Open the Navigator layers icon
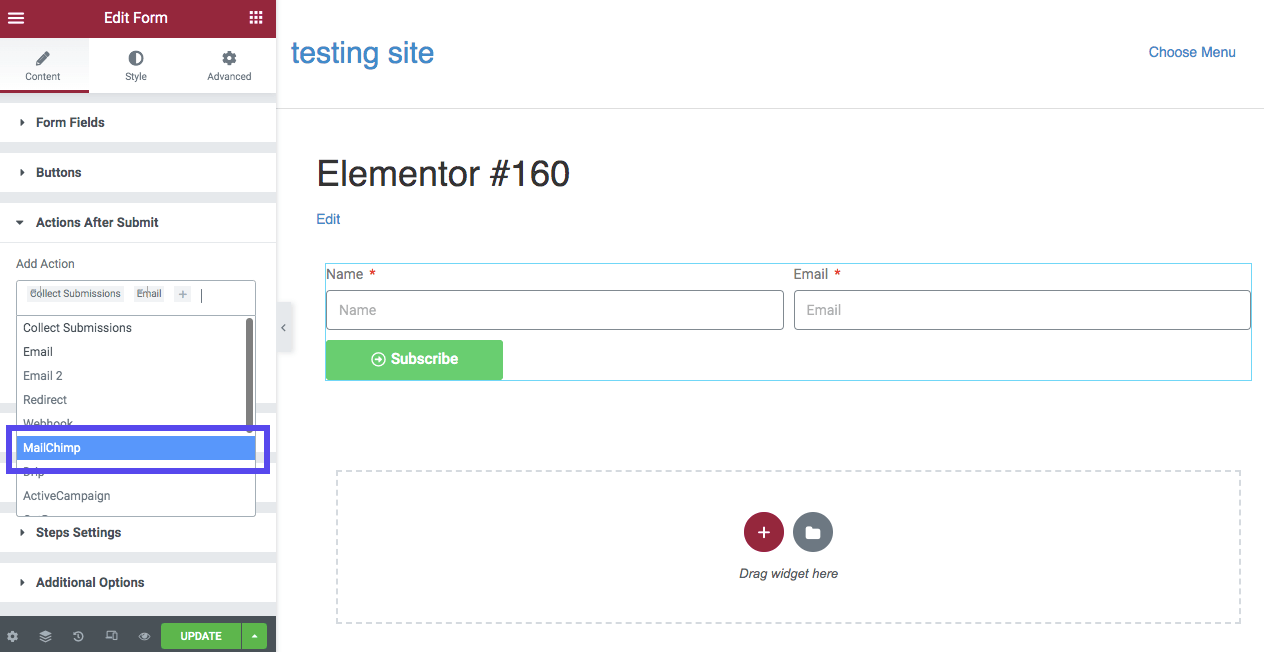Viewport: 1264px width, 652px height. click(x=45, y=635)
